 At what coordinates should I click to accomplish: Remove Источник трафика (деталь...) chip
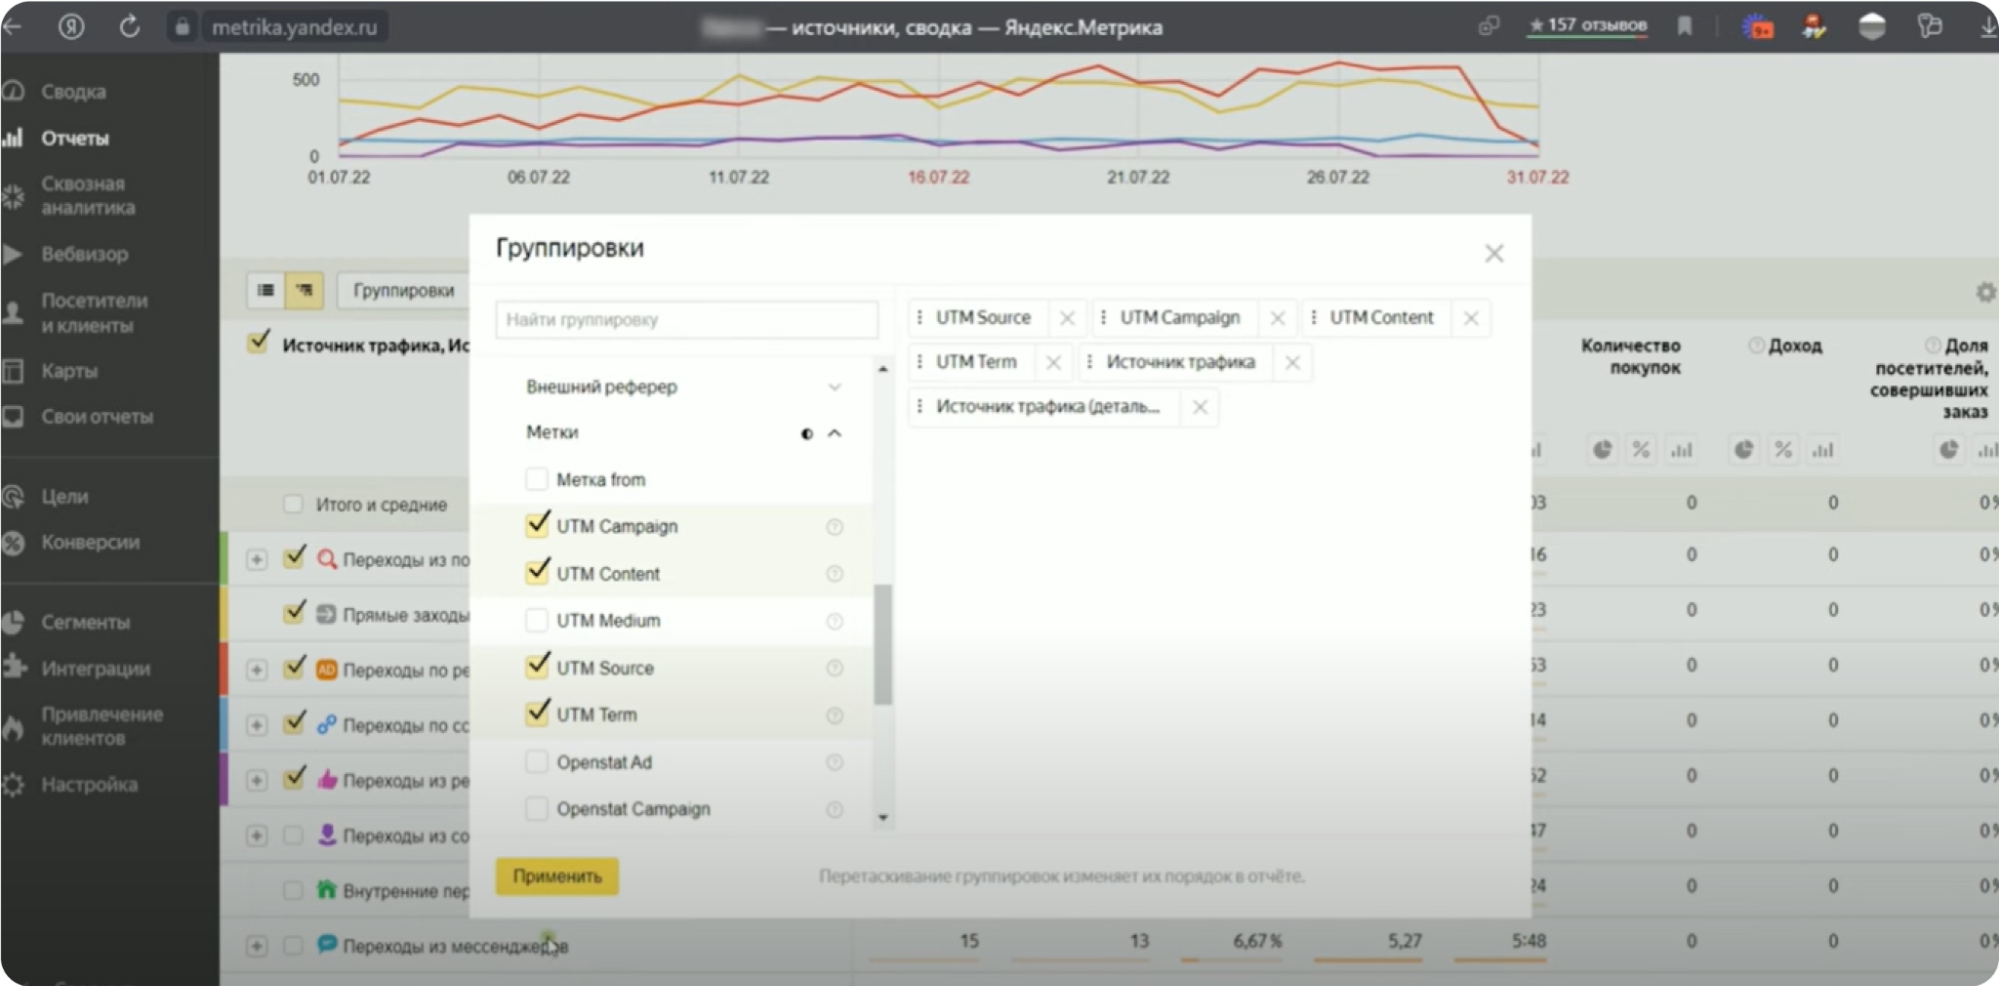[1200, 407]
